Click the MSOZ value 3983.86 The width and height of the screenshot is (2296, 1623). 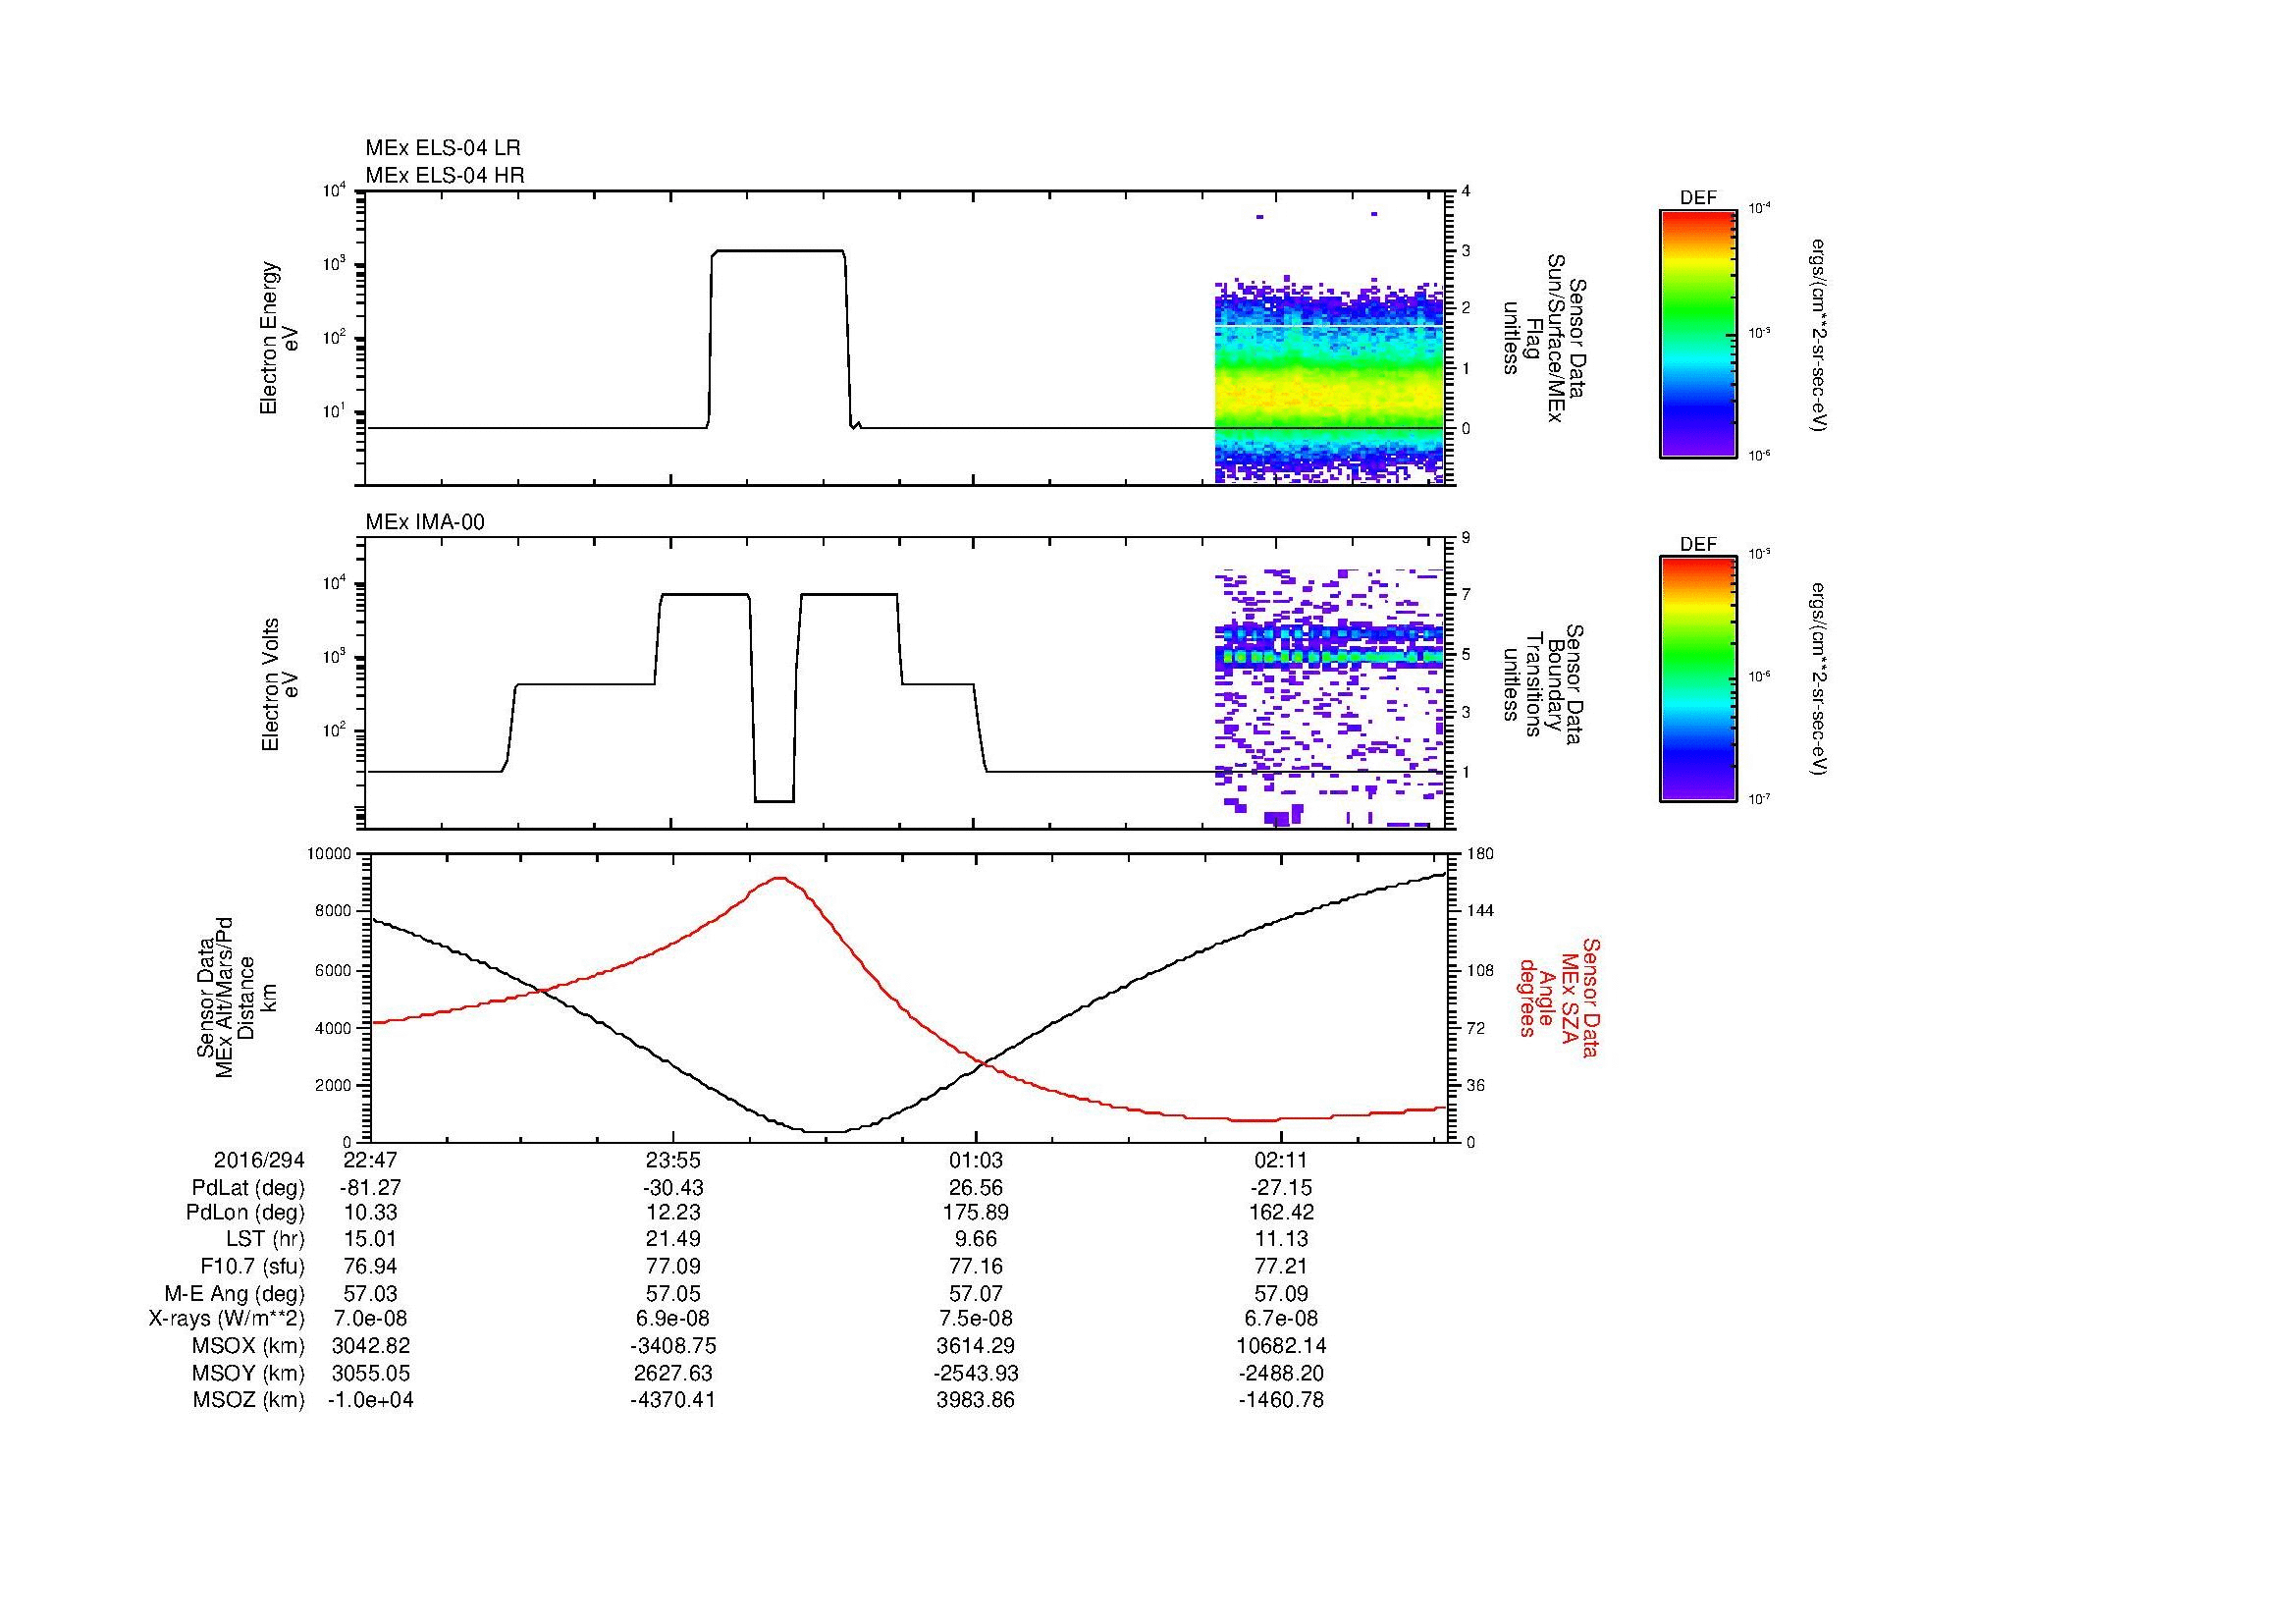tap(976, 1400)
